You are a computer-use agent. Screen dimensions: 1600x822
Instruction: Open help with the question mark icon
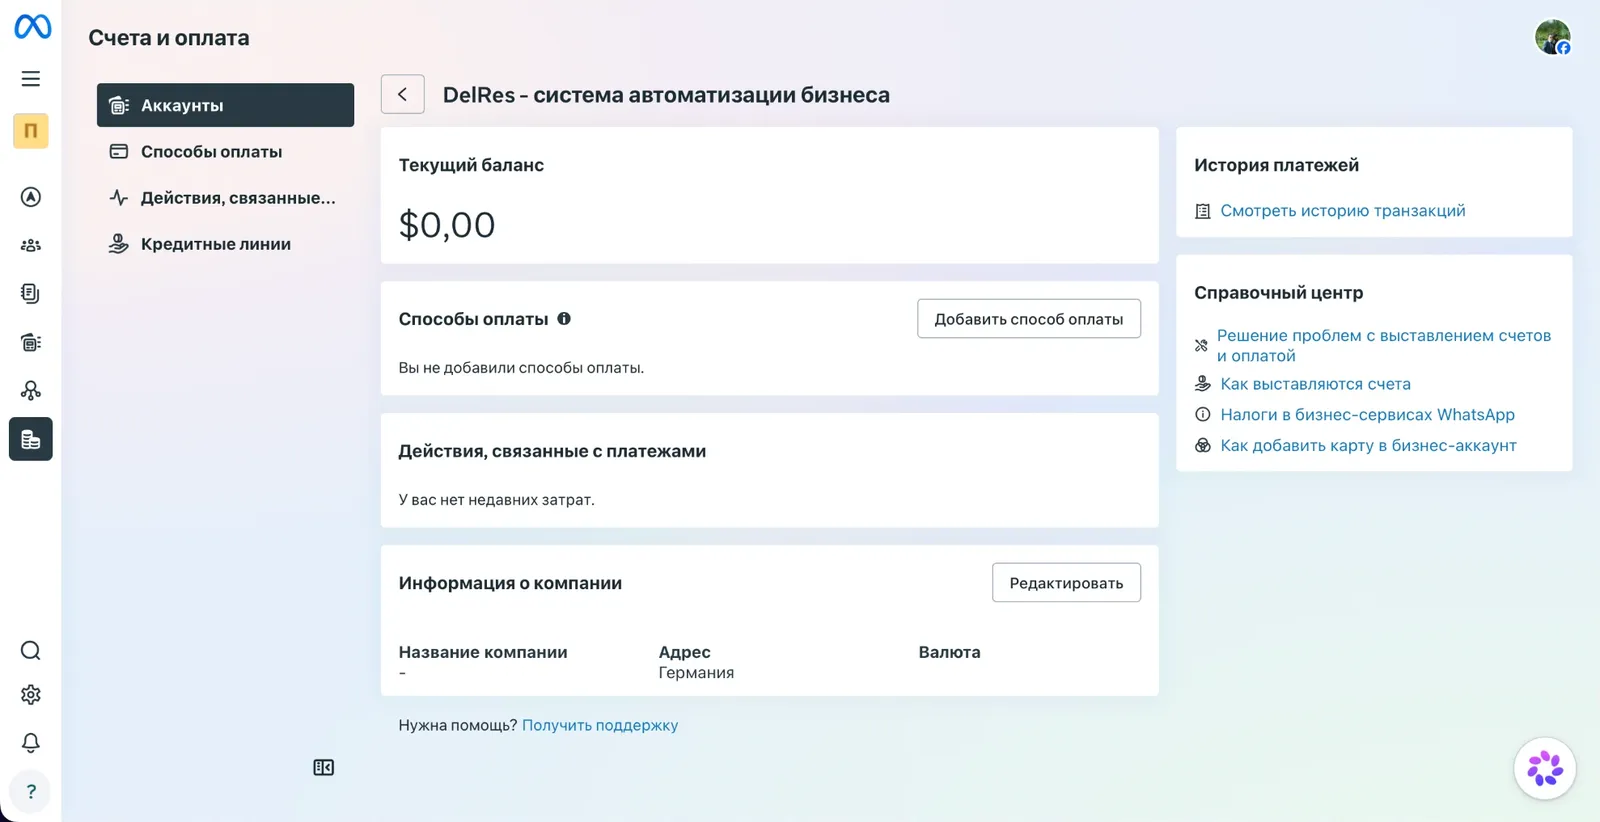click(31, 792)
